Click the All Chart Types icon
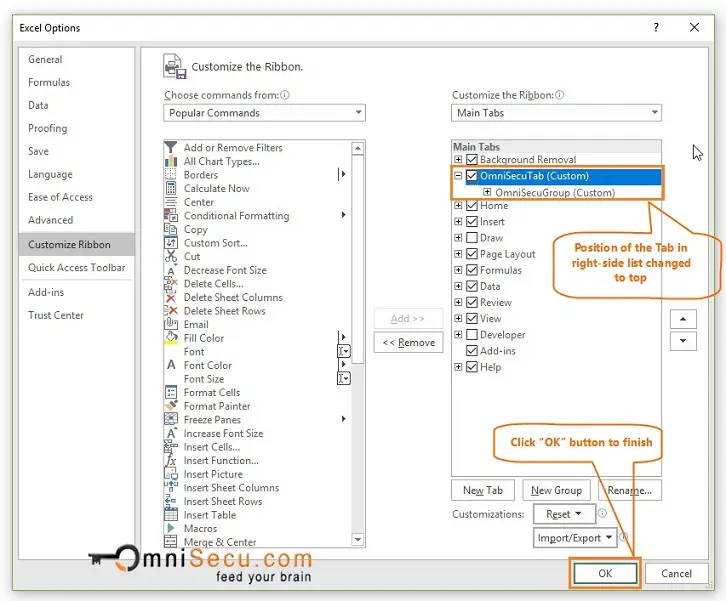726x601 pixels. (171, 161)
